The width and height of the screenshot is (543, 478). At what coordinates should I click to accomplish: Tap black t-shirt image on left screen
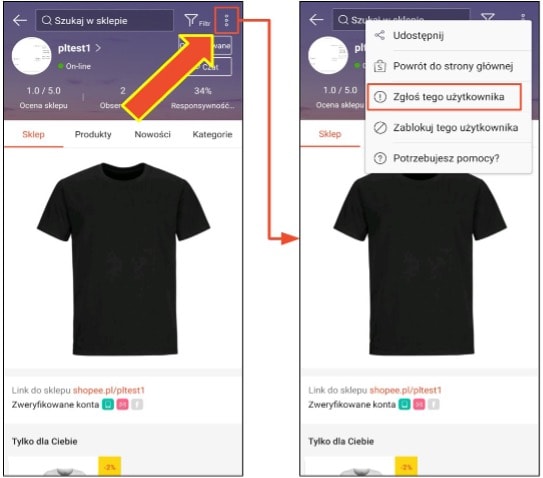point(123,259)
